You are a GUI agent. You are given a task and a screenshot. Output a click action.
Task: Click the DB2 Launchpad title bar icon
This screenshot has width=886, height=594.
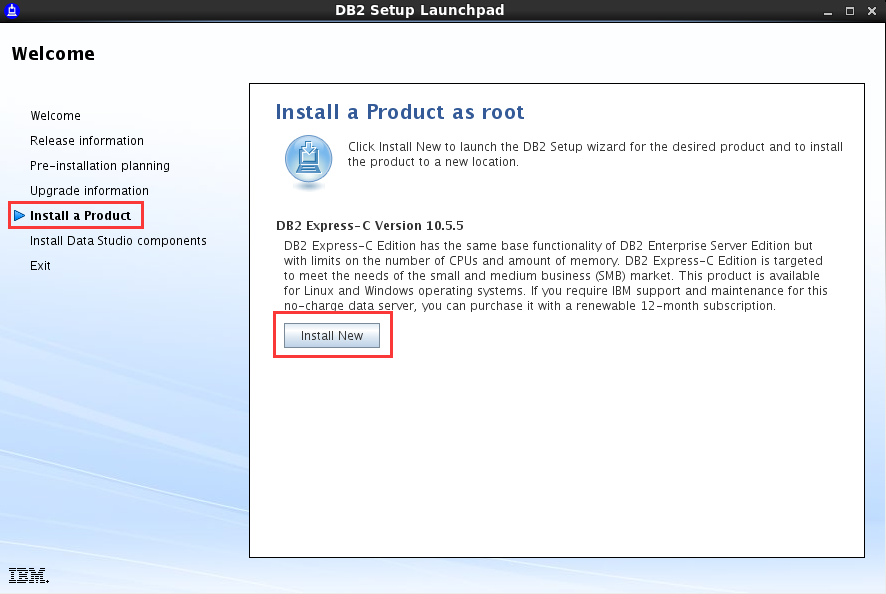(12, 10)
